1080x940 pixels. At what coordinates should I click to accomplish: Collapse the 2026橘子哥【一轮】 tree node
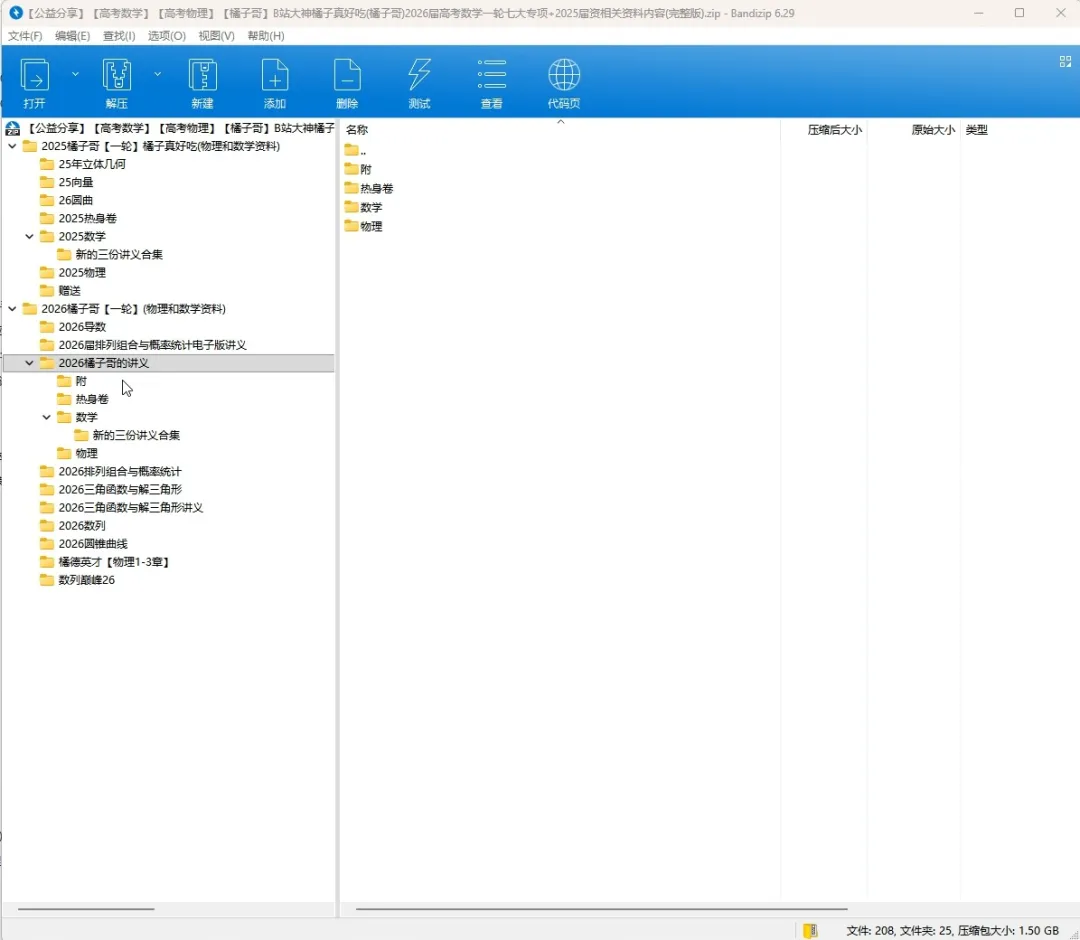pyautogui.click(x=12, y=309)
